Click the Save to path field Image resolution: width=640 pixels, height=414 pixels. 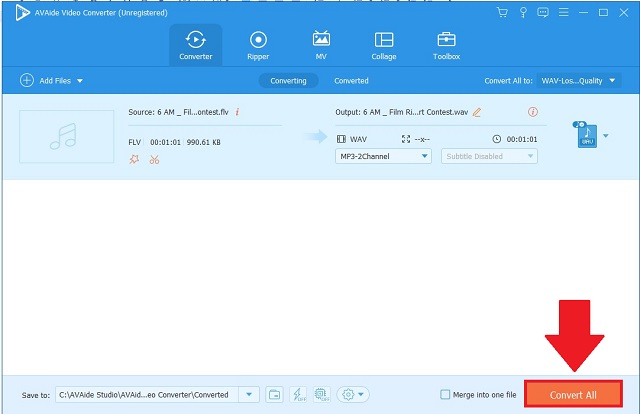[147, 395]
